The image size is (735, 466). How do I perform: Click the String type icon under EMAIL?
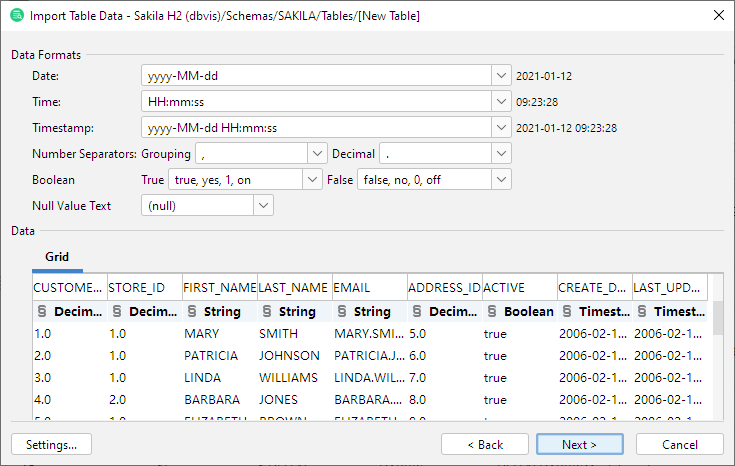pos(342,312)
